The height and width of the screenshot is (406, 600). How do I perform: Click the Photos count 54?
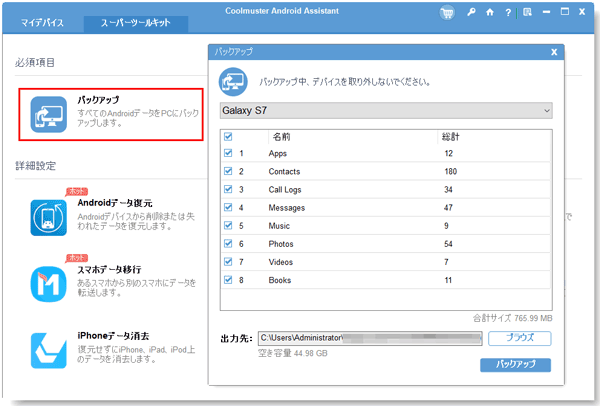(x=448, y=244)
